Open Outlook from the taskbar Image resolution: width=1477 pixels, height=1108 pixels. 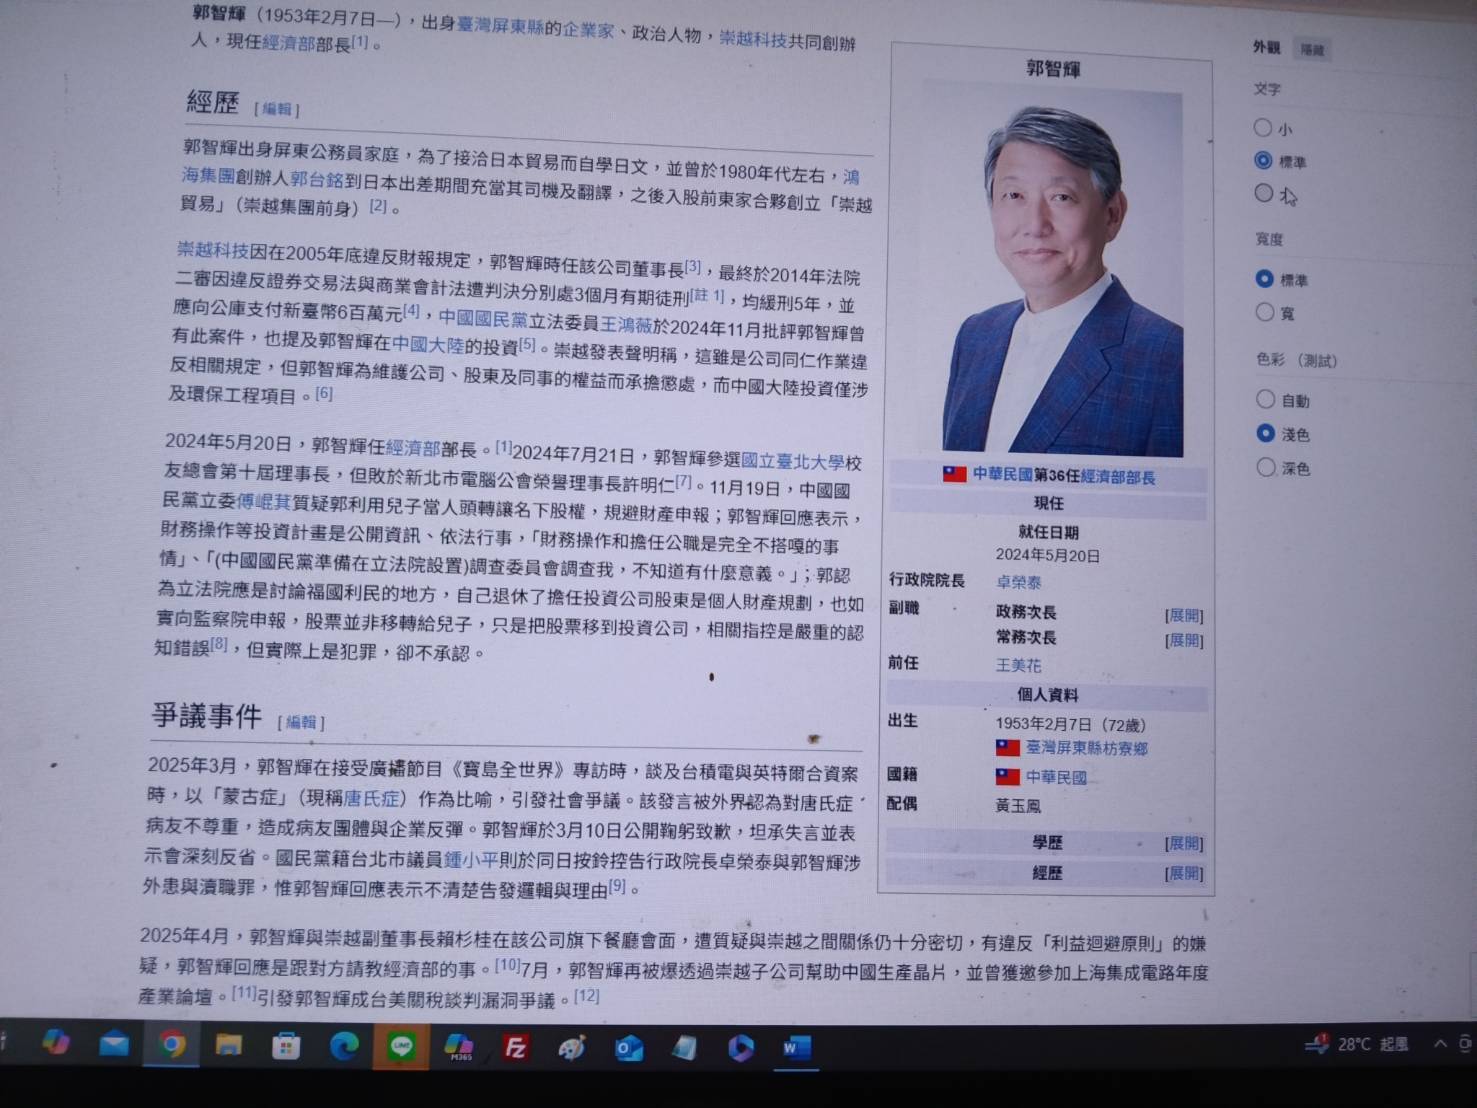coord(629,1049)
